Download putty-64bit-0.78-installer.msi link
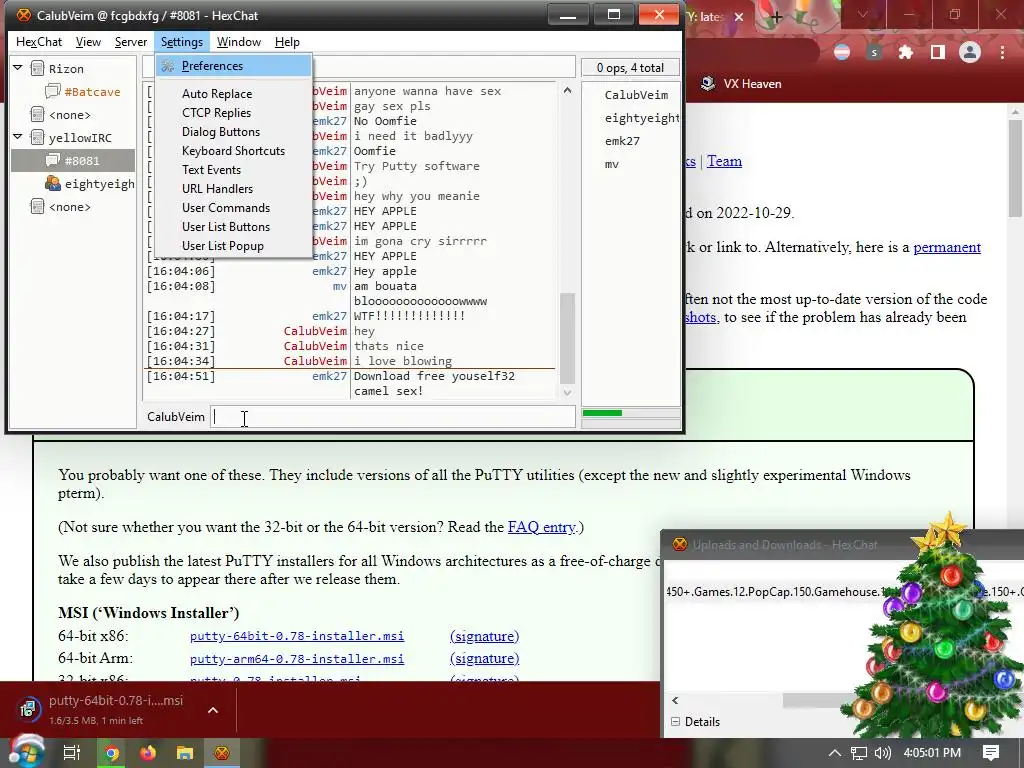 296,636
